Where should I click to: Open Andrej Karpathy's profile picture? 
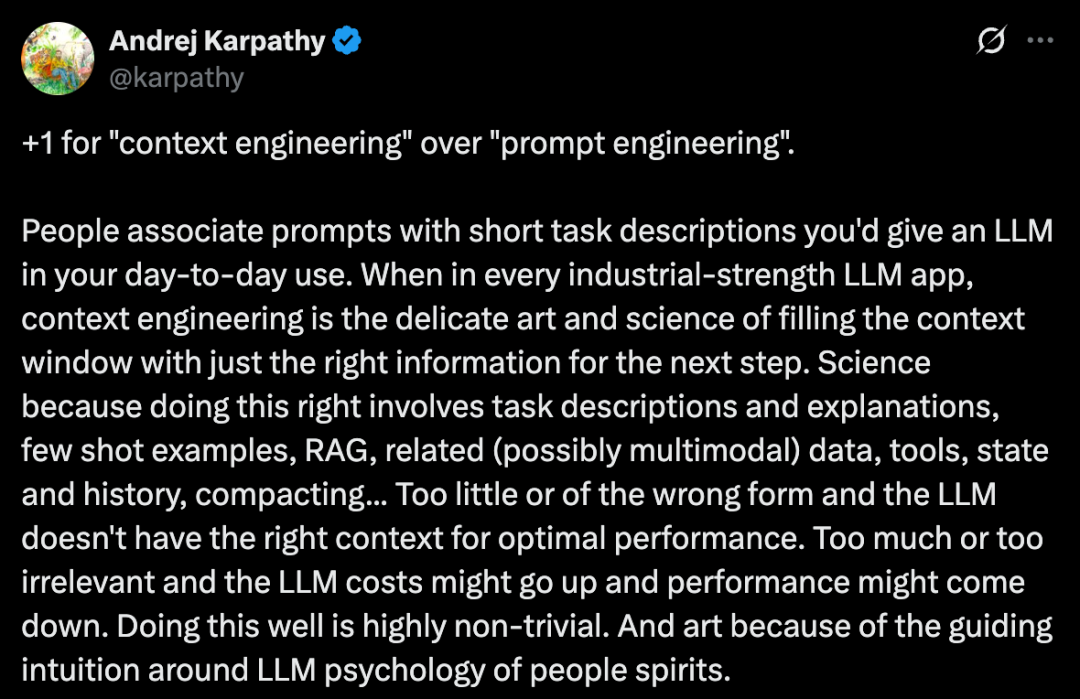point(57,59)
